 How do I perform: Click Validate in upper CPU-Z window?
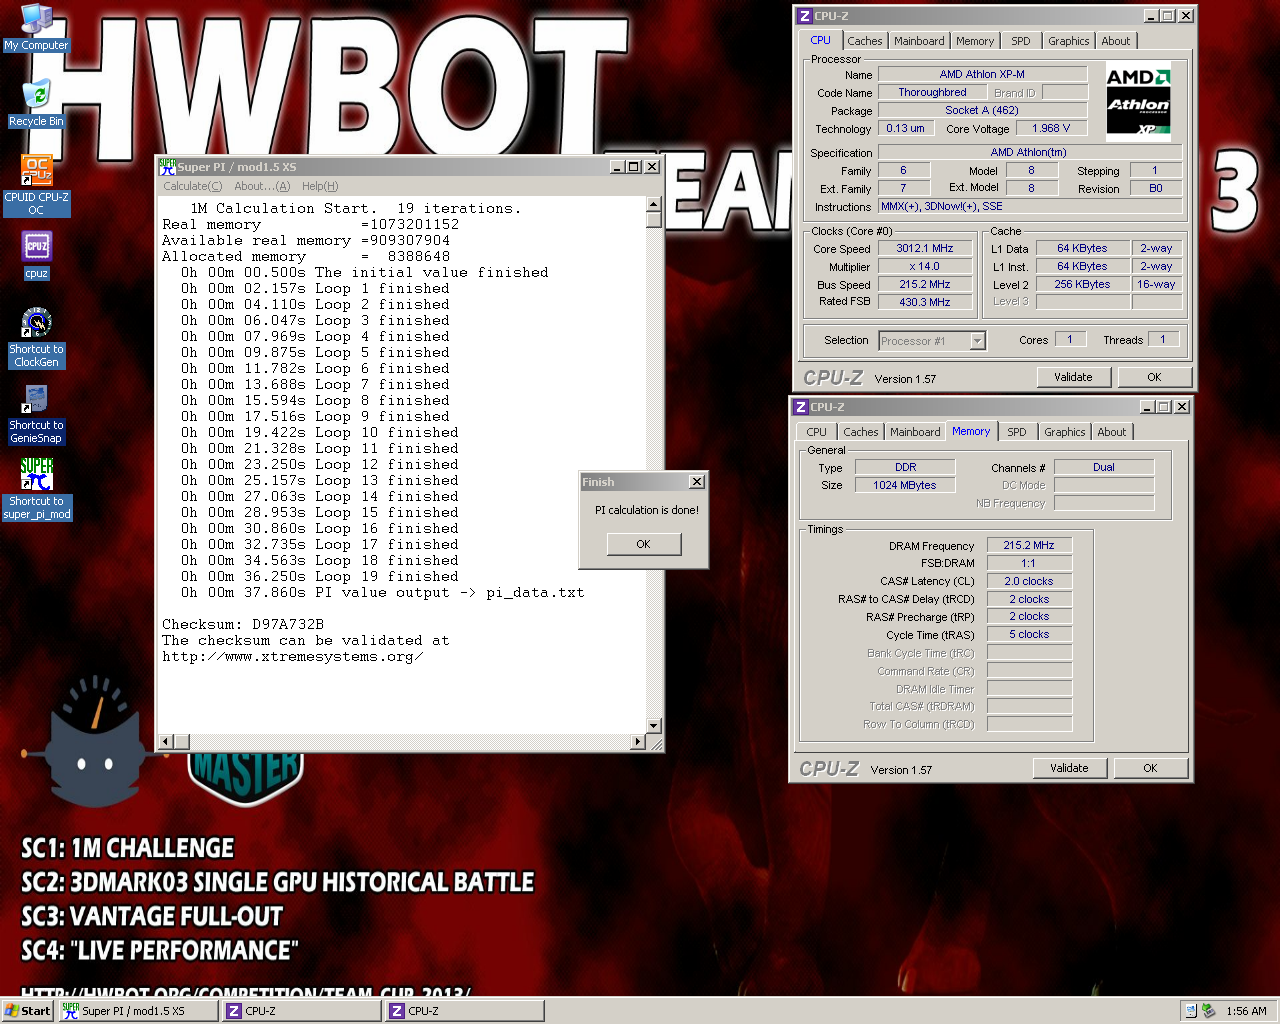coord(1073,377)
